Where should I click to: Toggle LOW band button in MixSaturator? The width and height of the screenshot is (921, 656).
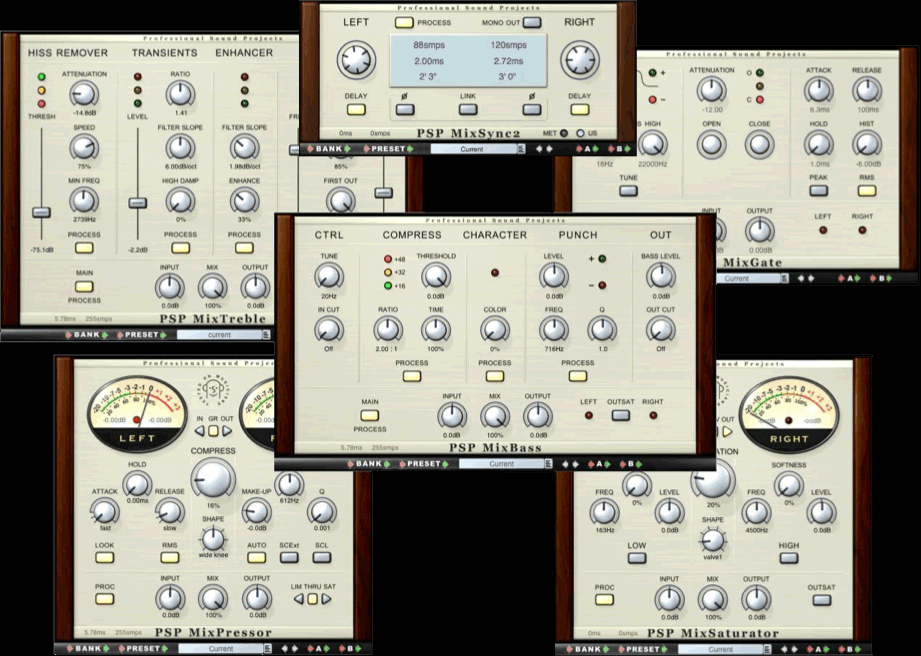point(637,558)
